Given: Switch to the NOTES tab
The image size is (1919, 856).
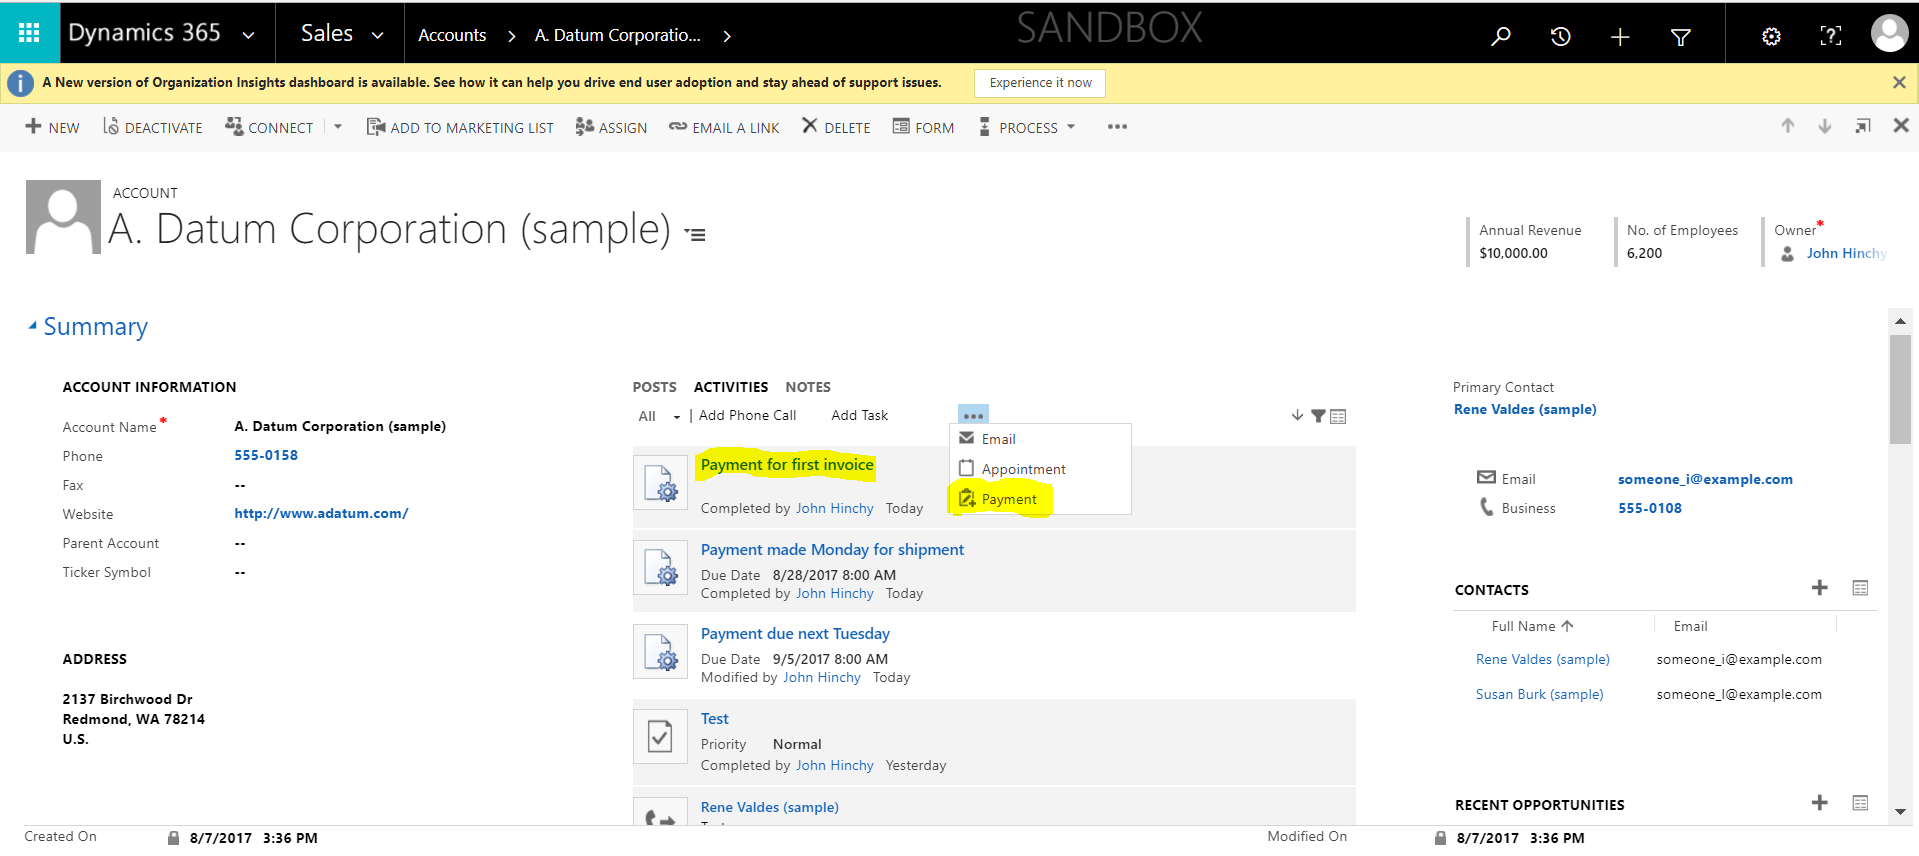Looking at the screenshot, I should [808, 387].
